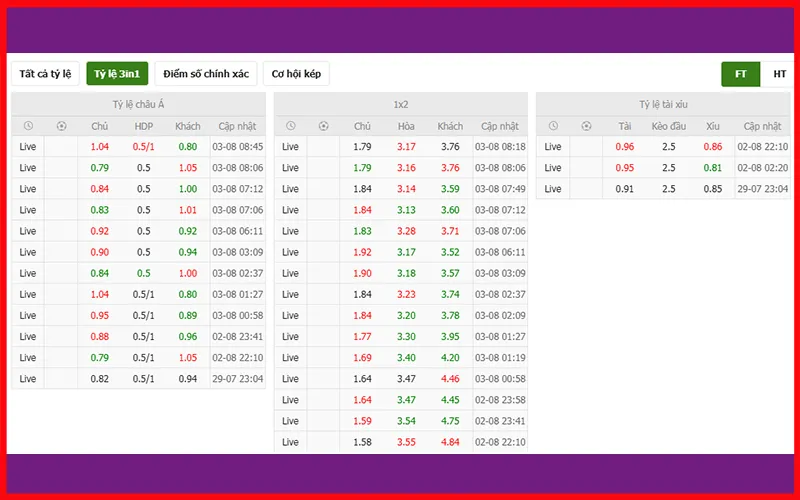Click the HDP column header in the Asian table
800x500 pixels.
(143, 126)
